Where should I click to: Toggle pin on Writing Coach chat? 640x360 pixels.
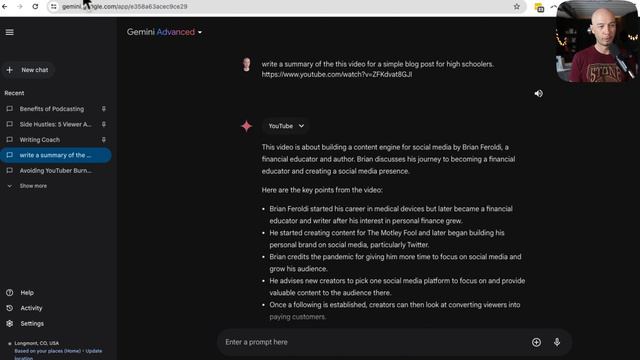tap(104, 140)
